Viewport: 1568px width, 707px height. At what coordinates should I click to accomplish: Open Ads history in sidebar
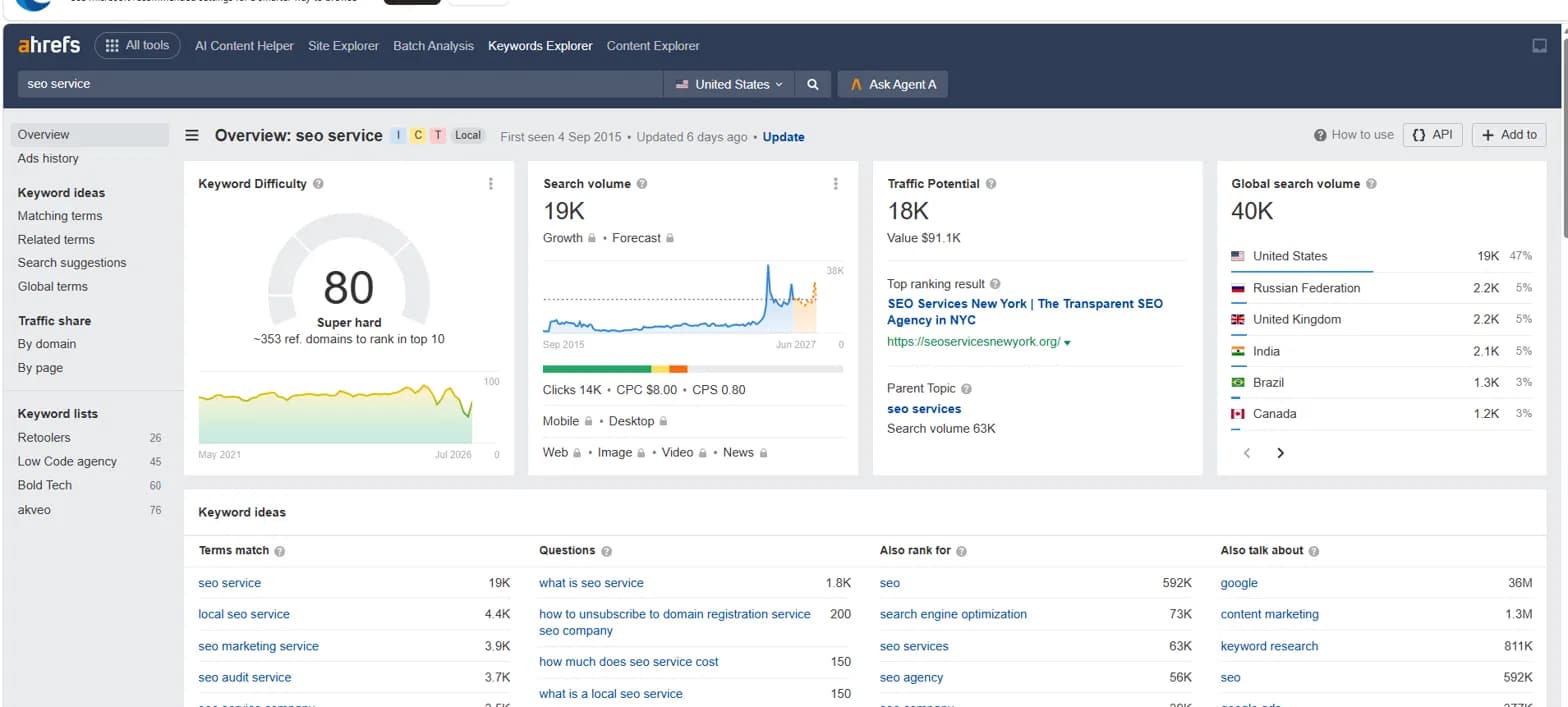[x=48, y=158]
